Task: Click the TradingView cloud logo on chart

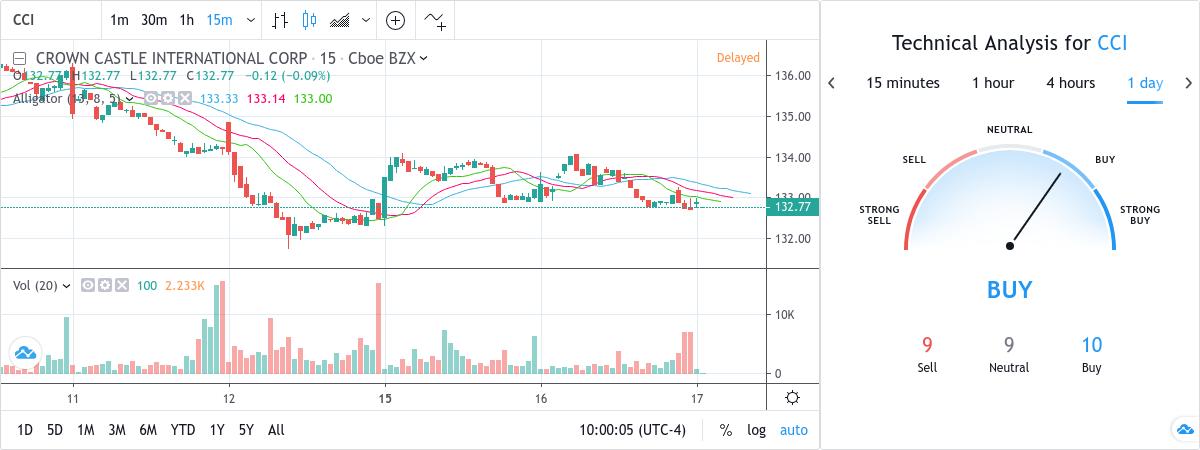Action: [24, 353]
